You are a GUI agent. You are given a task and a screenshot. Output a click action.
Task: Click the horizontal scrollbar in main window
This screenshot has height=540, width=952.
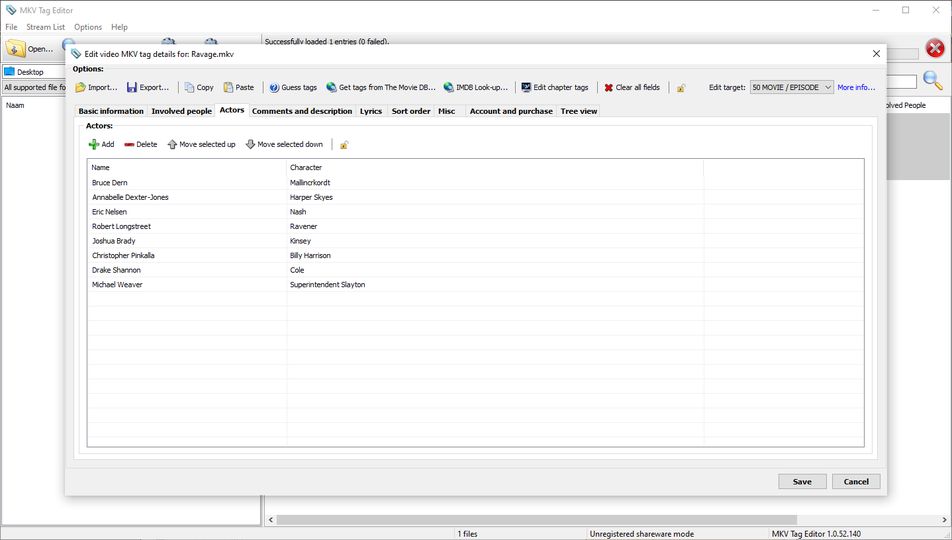coord(537,520)
